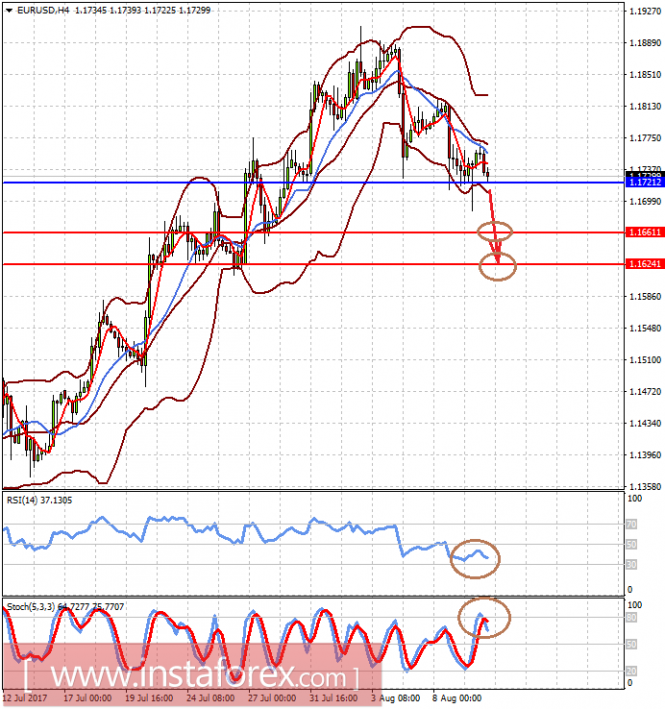Select the ellipse marker at the 1.16241 level
The width and height of the screenshot is (665, 709).
[x=498, y=266]
